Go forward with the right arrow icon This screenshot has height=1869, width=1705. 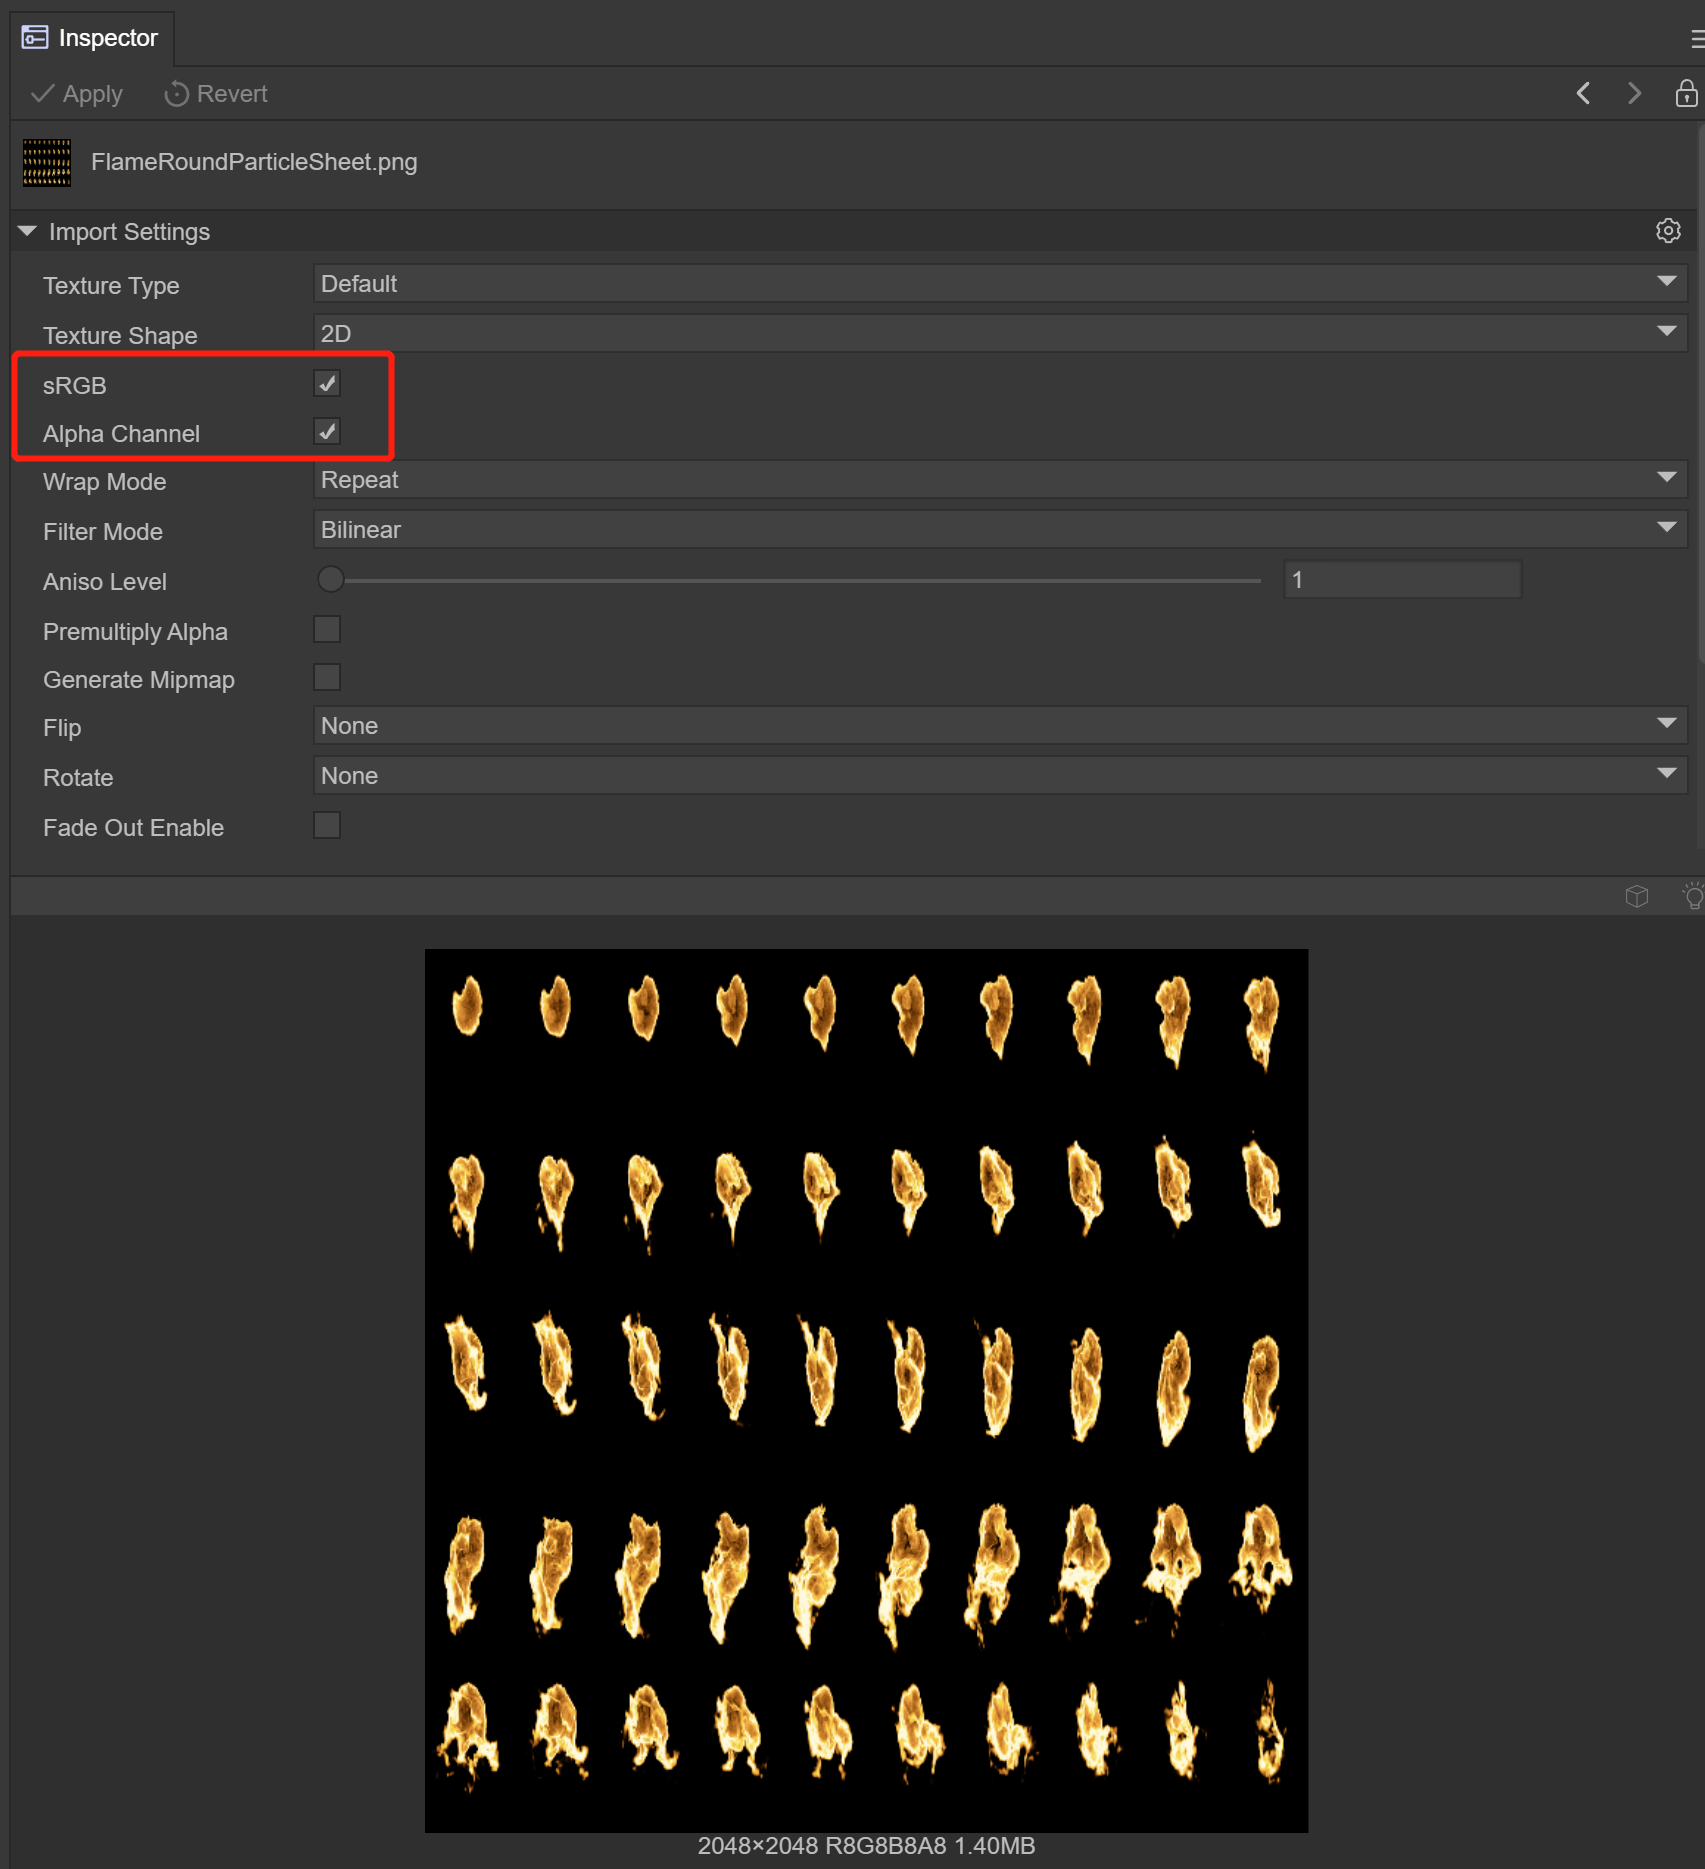click(1634, 93)
